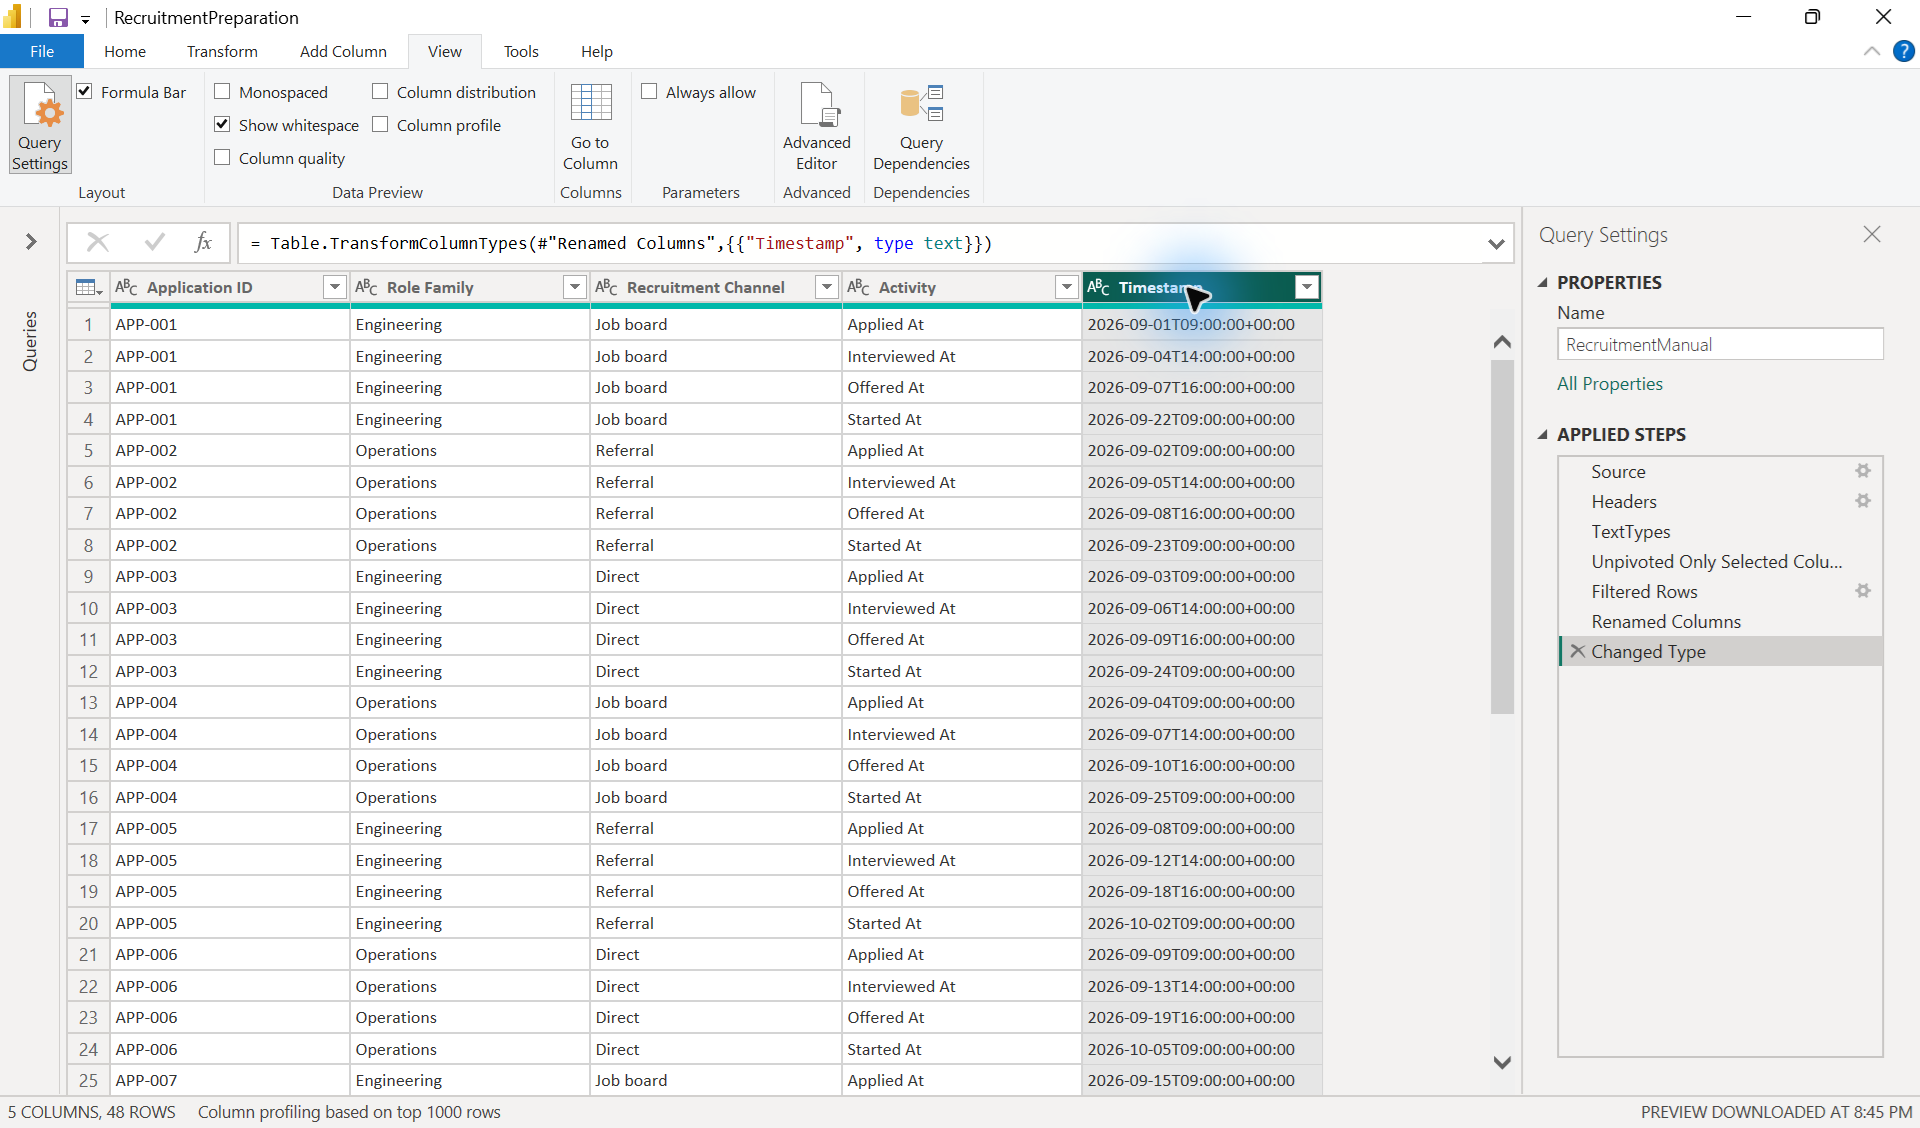
Task: Select the Renamed Columns applied step
Action: click(1720, 621)
